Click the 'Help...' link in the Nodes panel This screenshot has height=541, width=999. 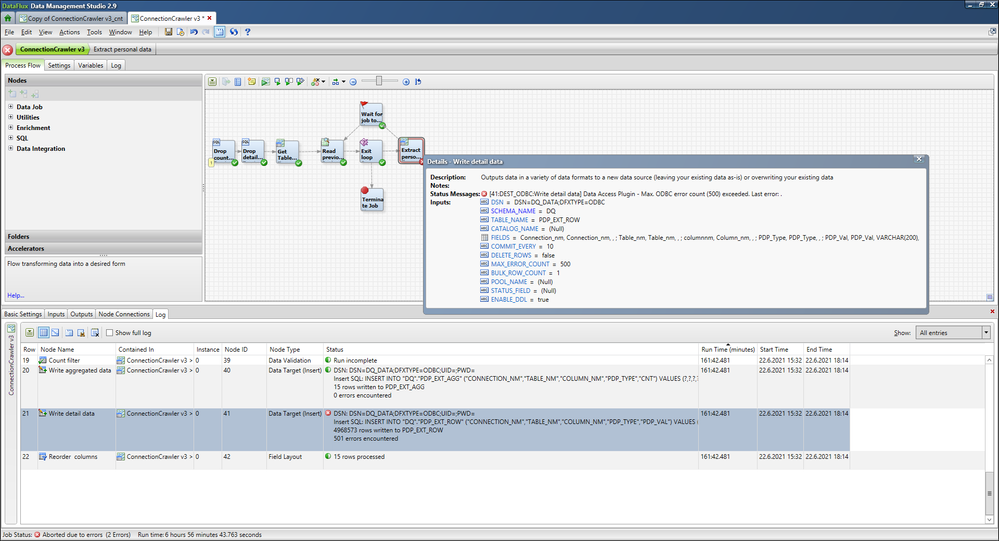click(16, 295)
